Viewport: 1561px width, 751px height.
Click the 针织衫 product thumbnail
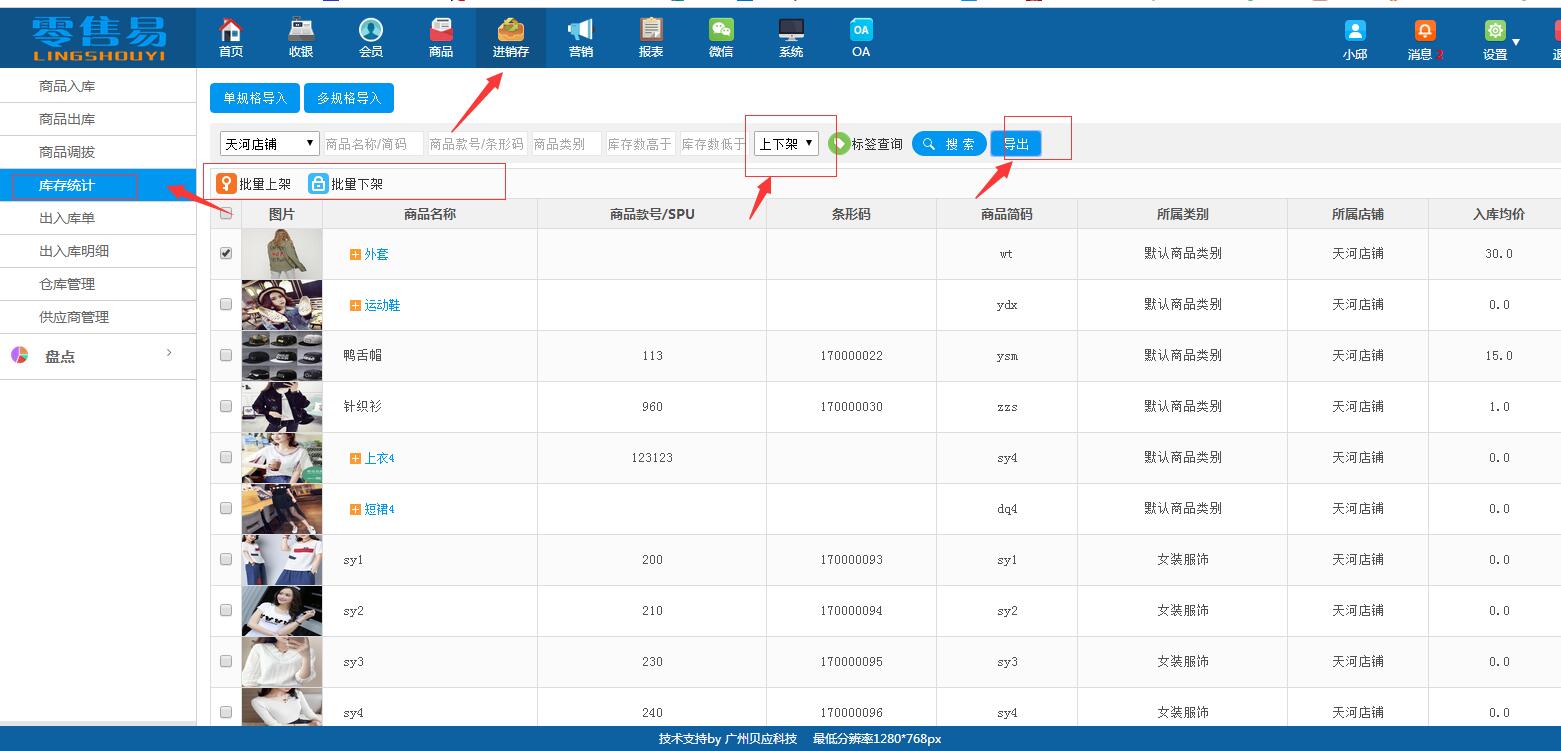point(281,406)
